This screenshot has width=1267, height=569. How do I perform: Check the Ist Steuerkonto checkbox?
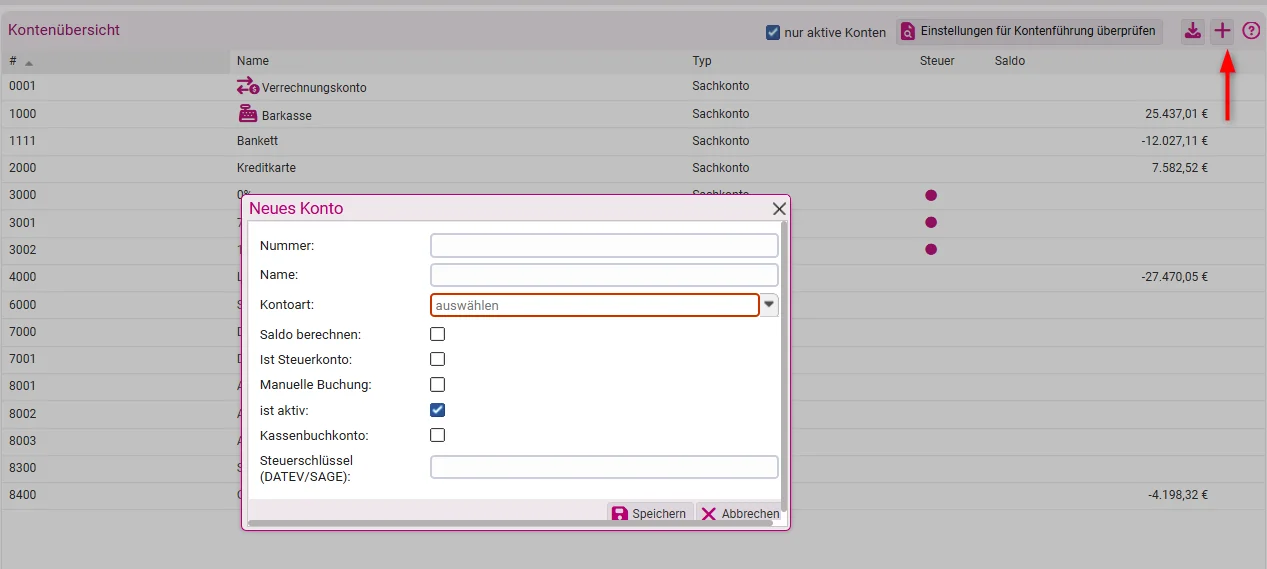[x=437, y=359]
